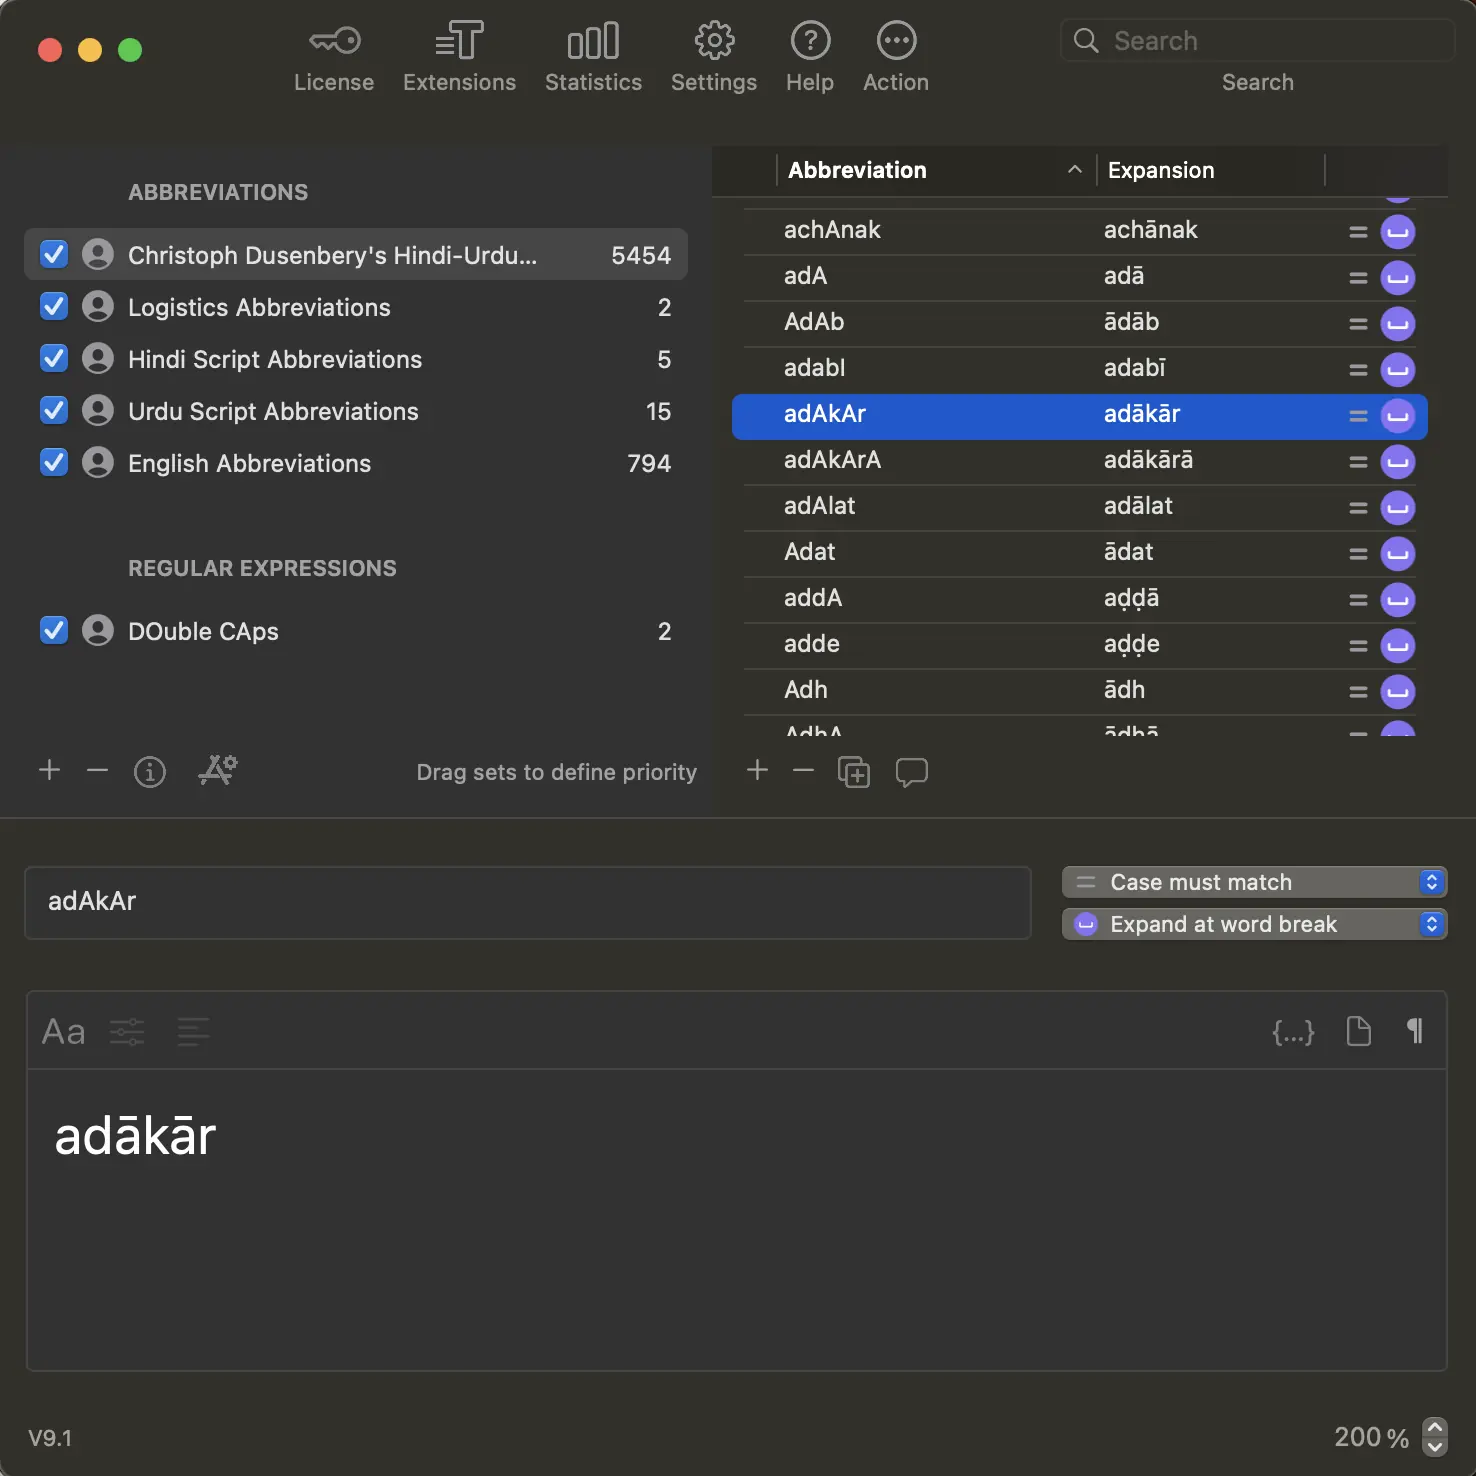Click word-break icon in adAkAr row
This screenshot has width=1476, height=1476.
pyautogui.click(x=1398, y=416)
